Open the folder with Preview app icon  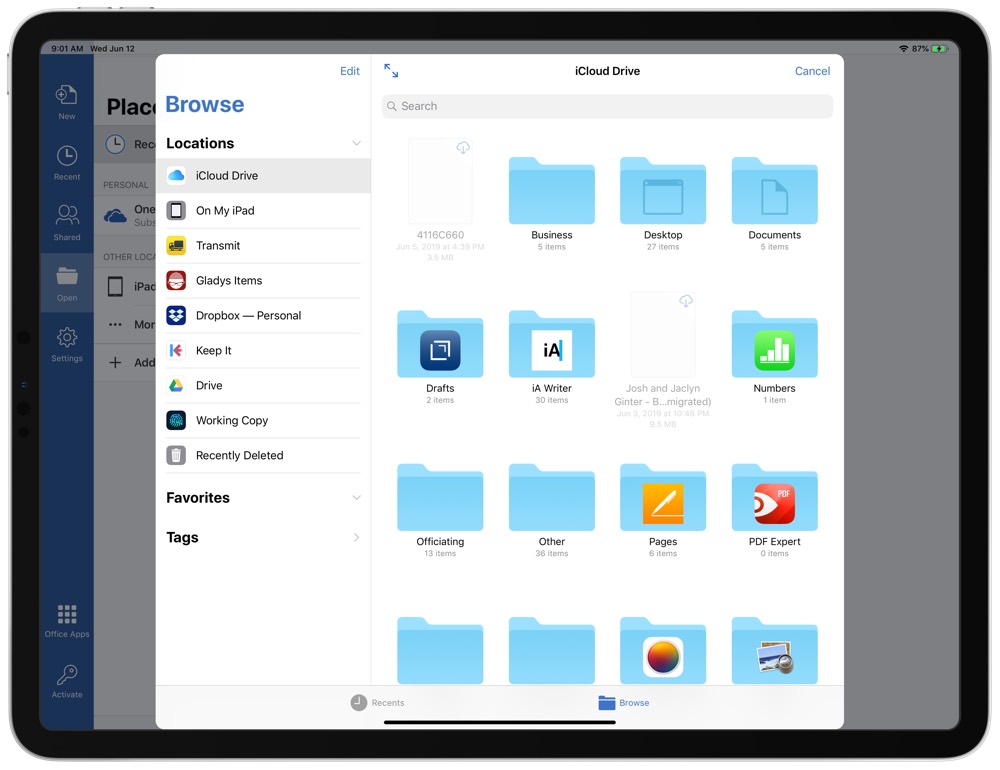774,651
